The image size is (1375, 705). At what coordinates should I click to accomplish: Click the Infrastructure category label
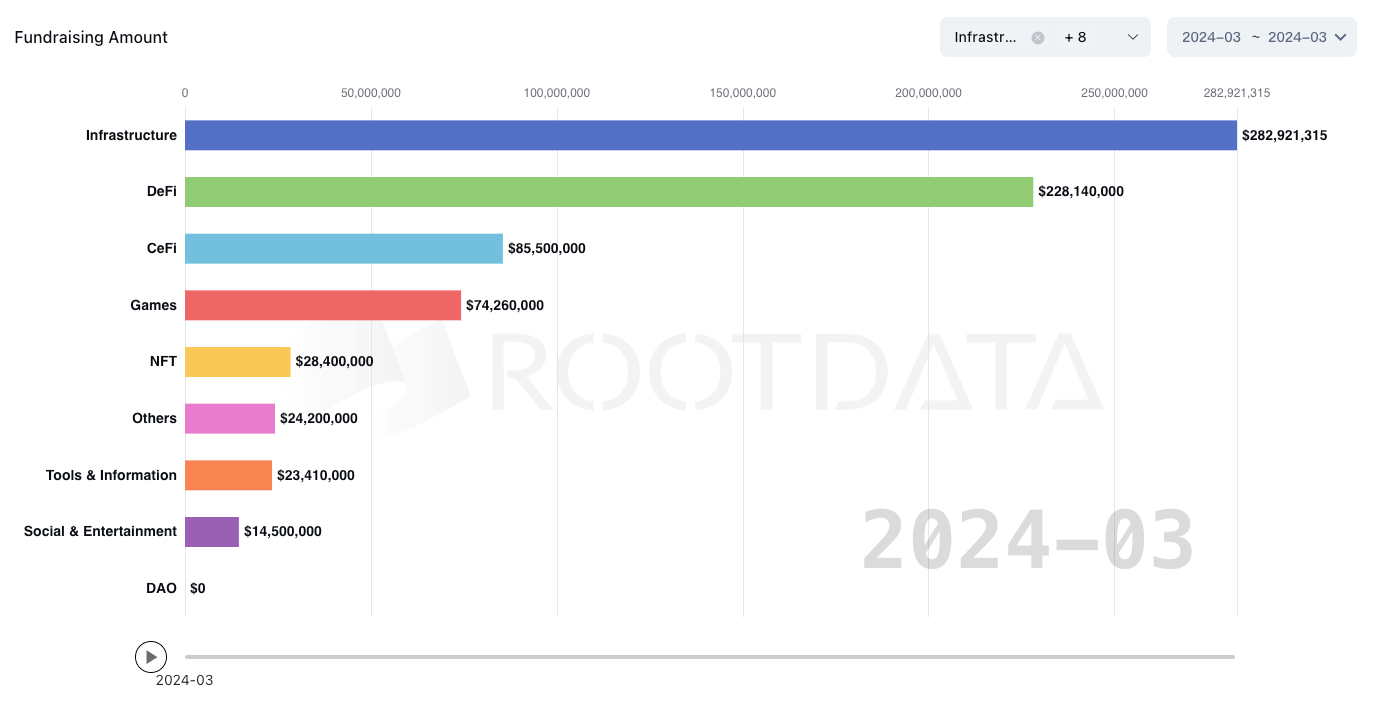(131, 135)
